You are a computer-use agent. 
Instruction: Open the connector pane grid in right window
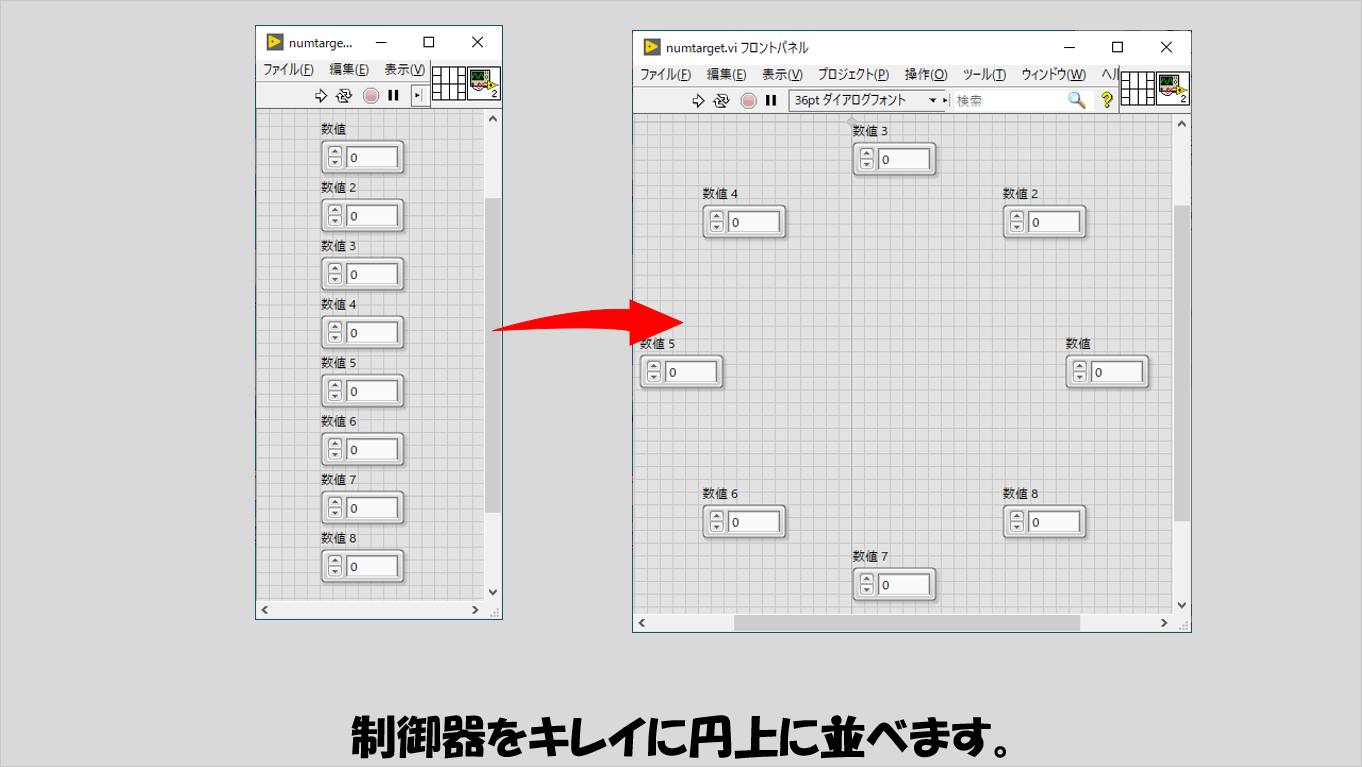1137,88
